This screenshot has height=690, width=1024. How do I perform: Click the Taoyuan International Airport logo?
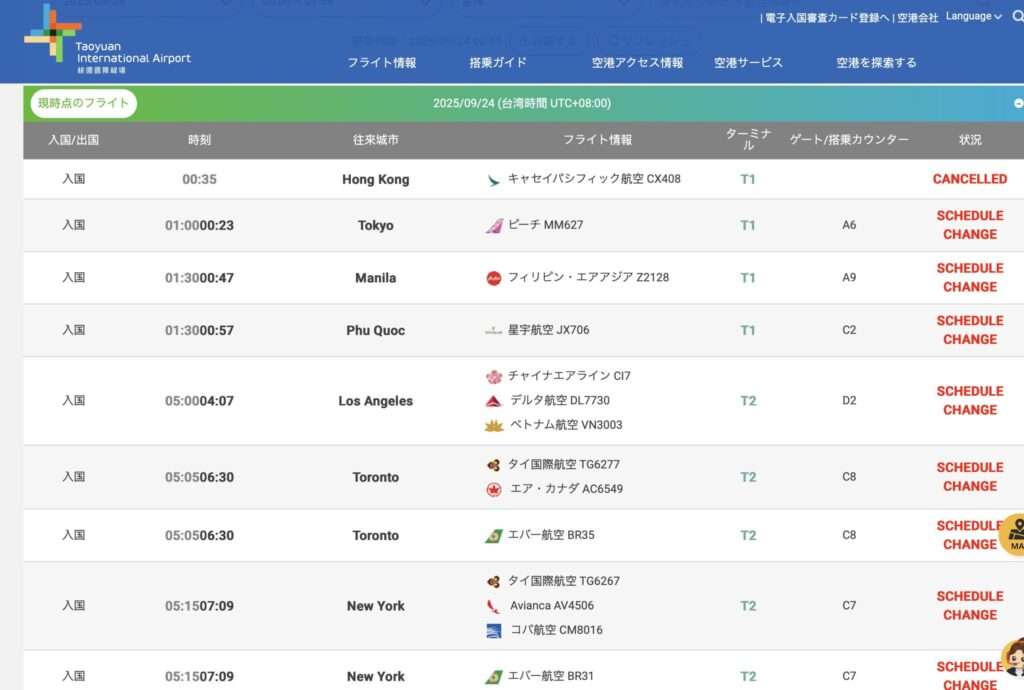107,39
